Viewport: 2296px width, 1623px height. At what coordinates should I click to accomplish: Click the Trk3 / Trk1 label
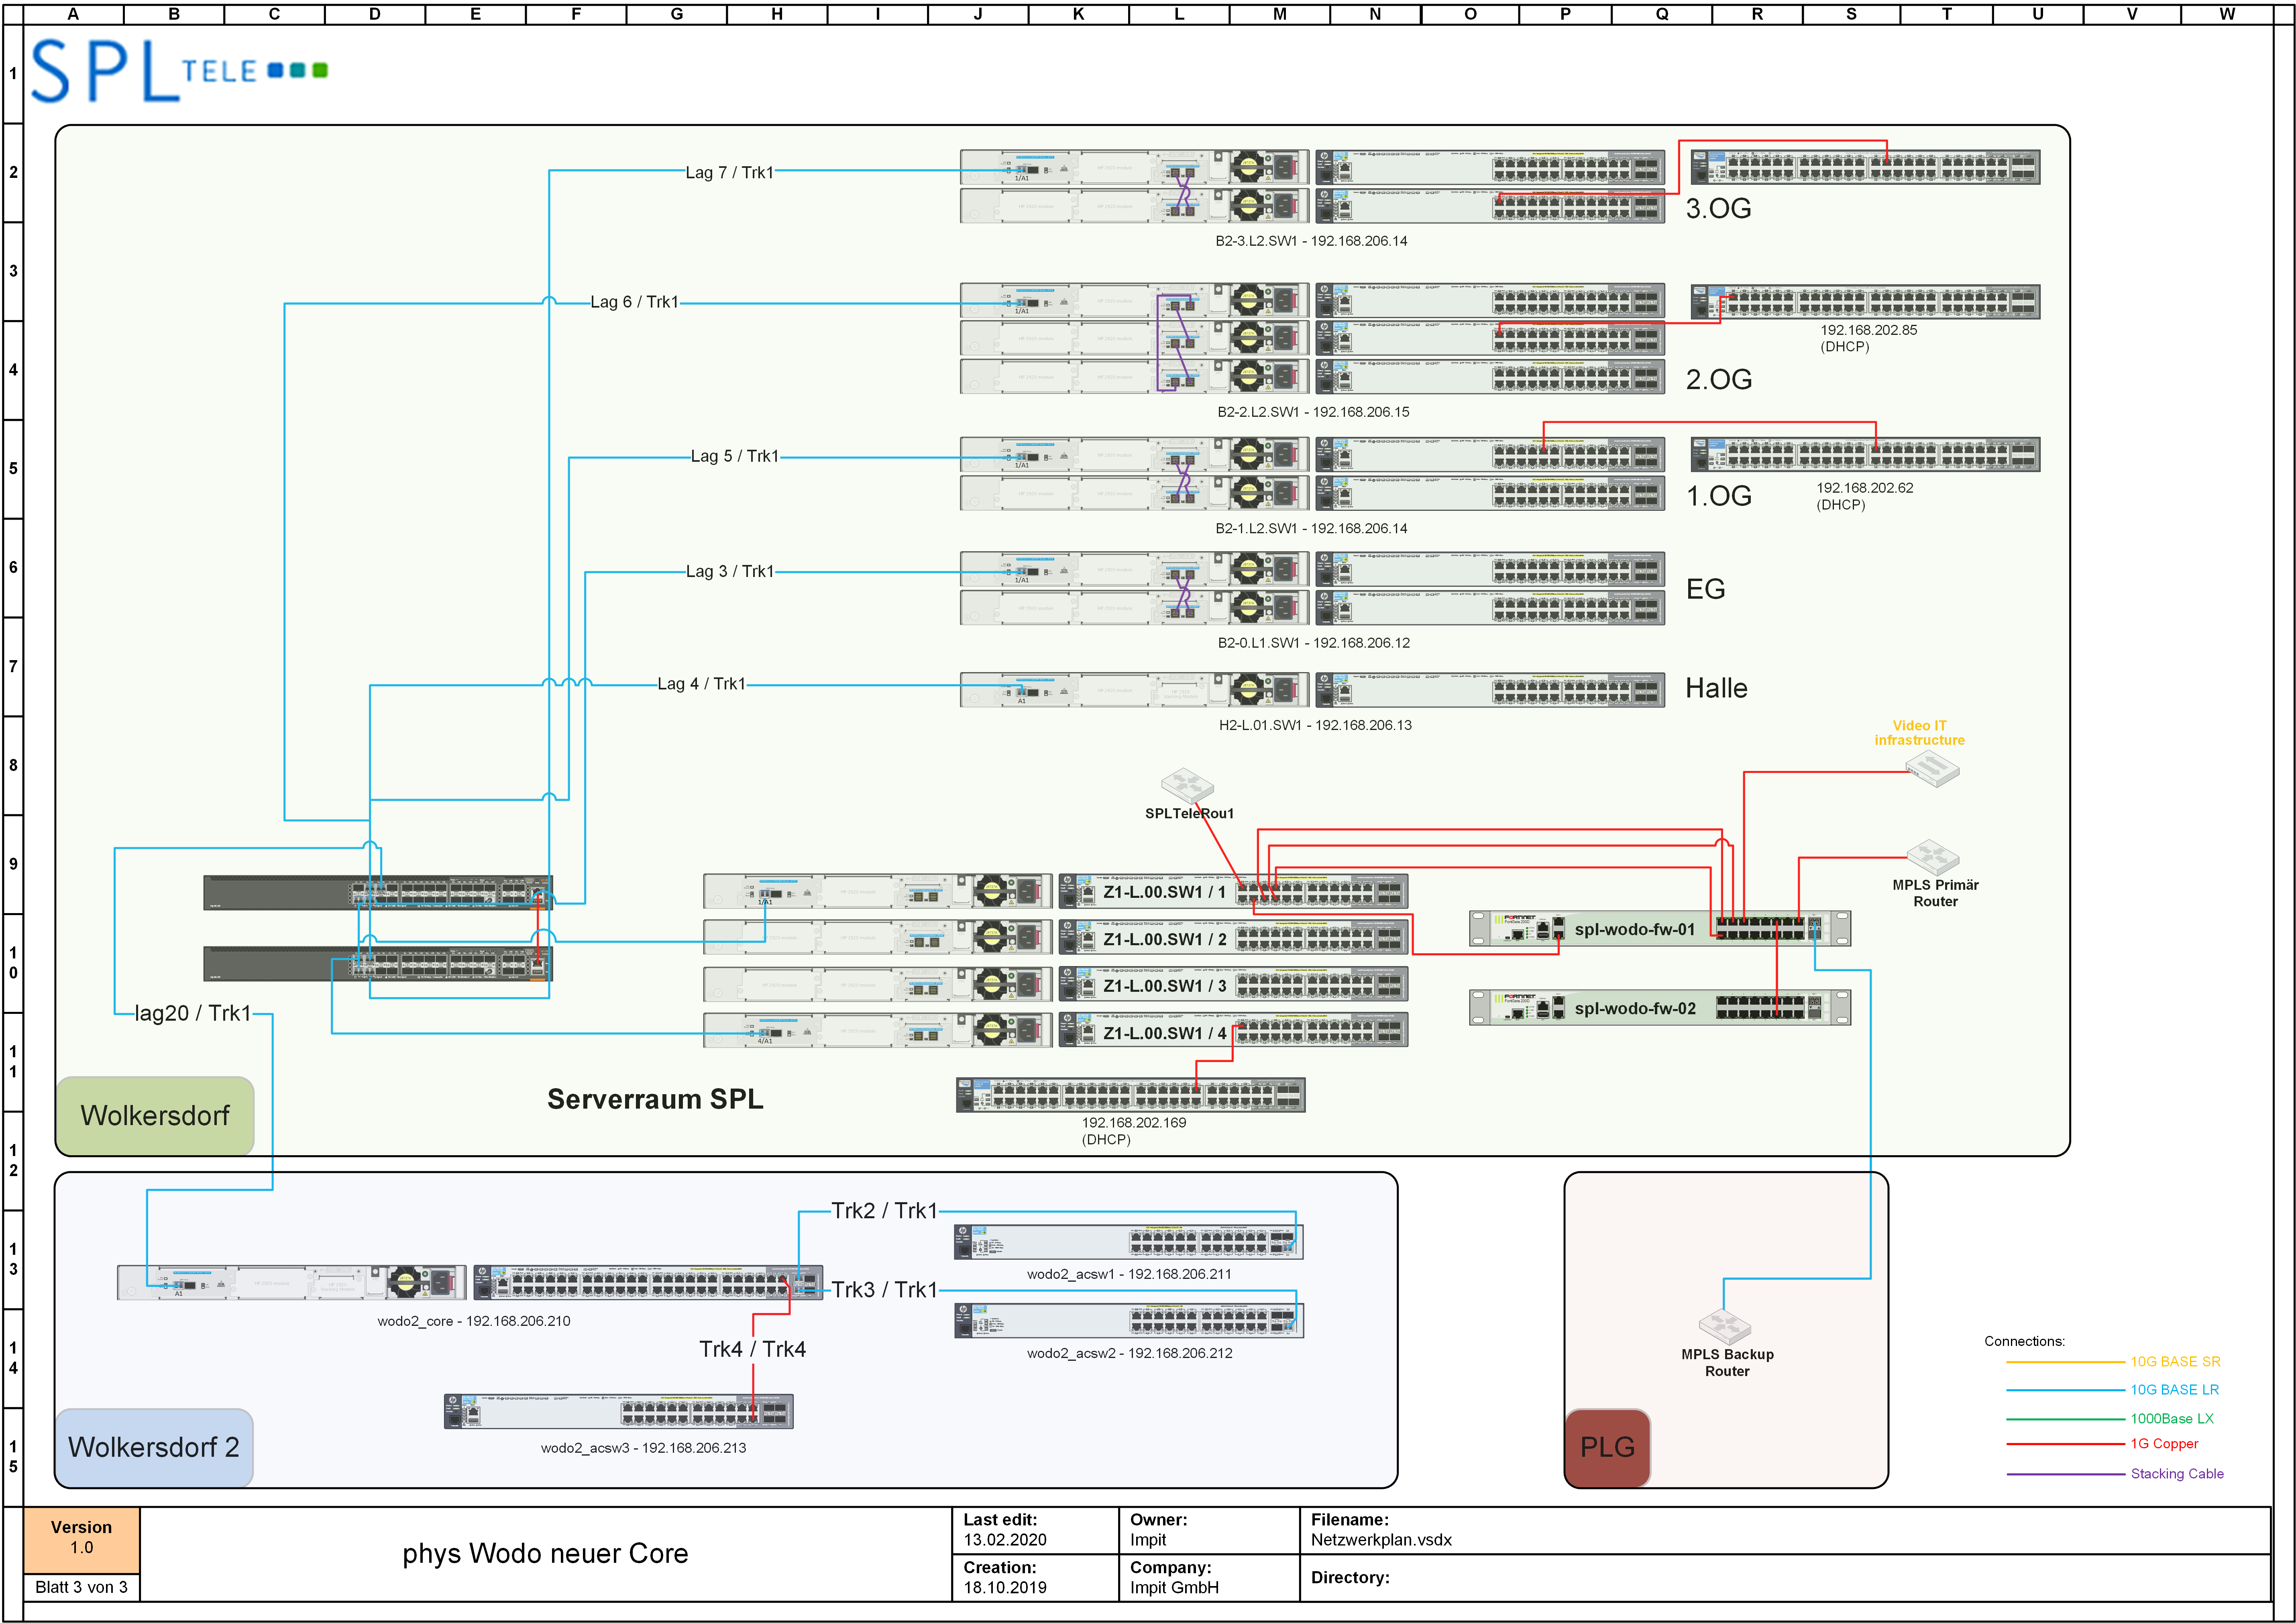(x=884, y=1290)
